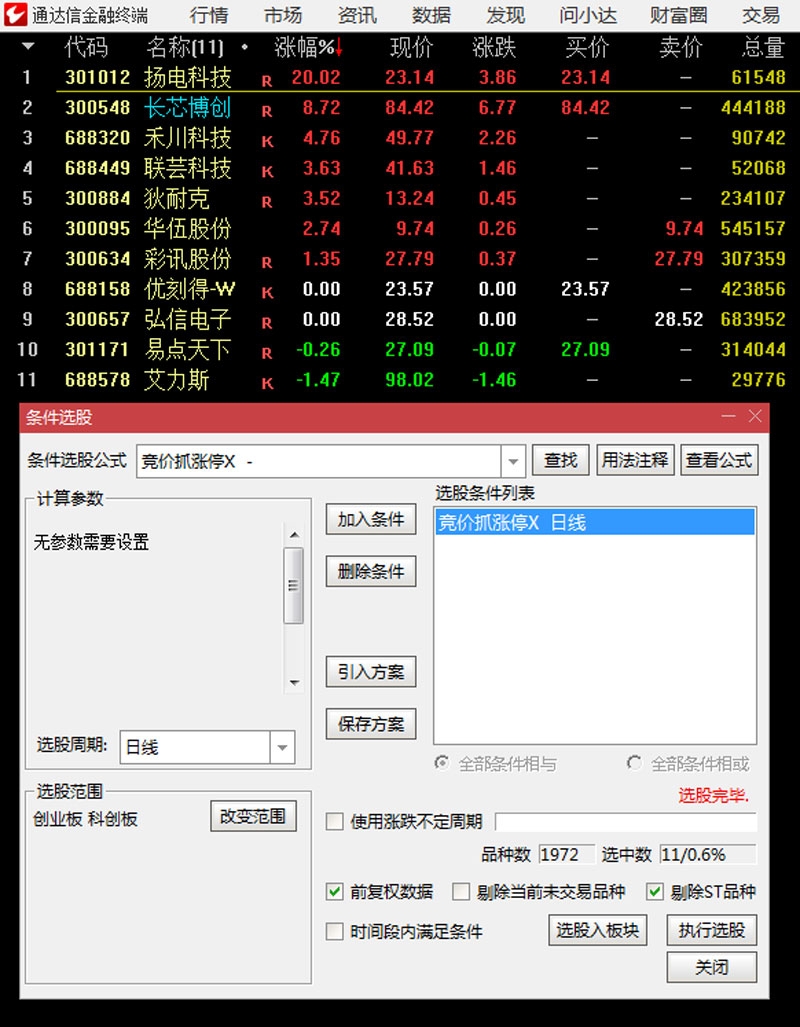Click the 引入方案 button
800x1027 pixels.
[371, 671]
